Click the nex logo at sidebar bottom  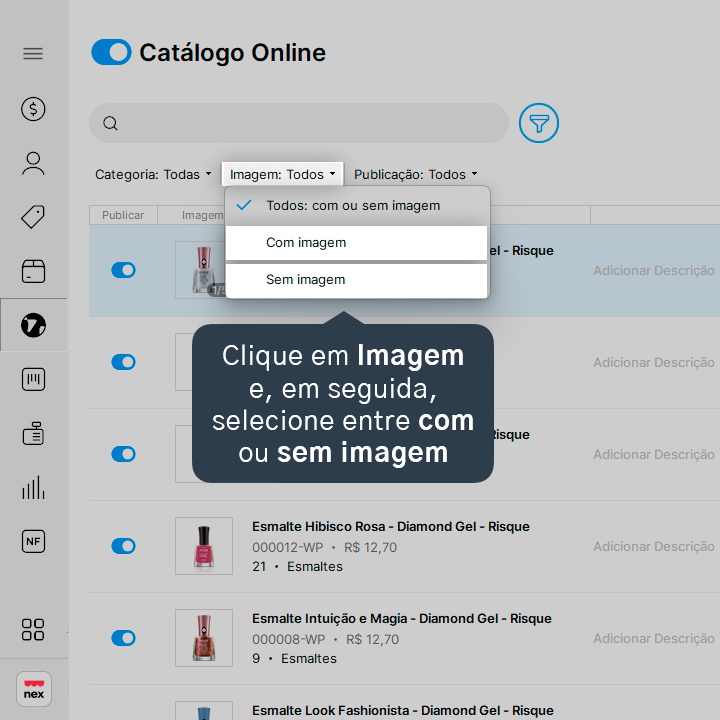(x=34, y=689)
